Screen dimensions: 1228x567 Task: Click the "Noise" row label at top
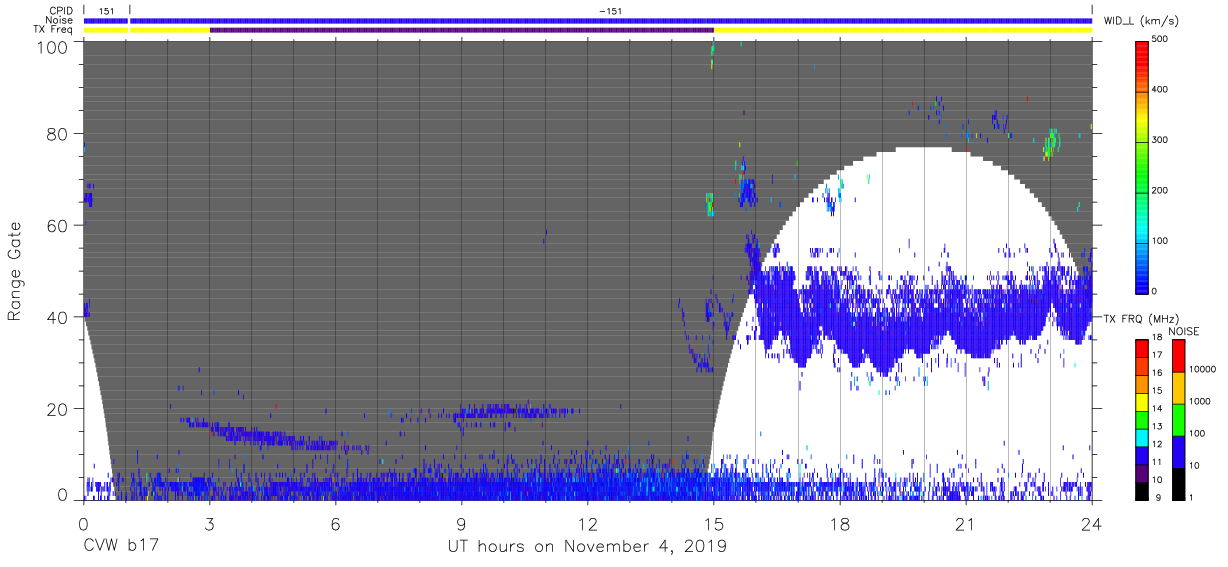pos(59,20)
